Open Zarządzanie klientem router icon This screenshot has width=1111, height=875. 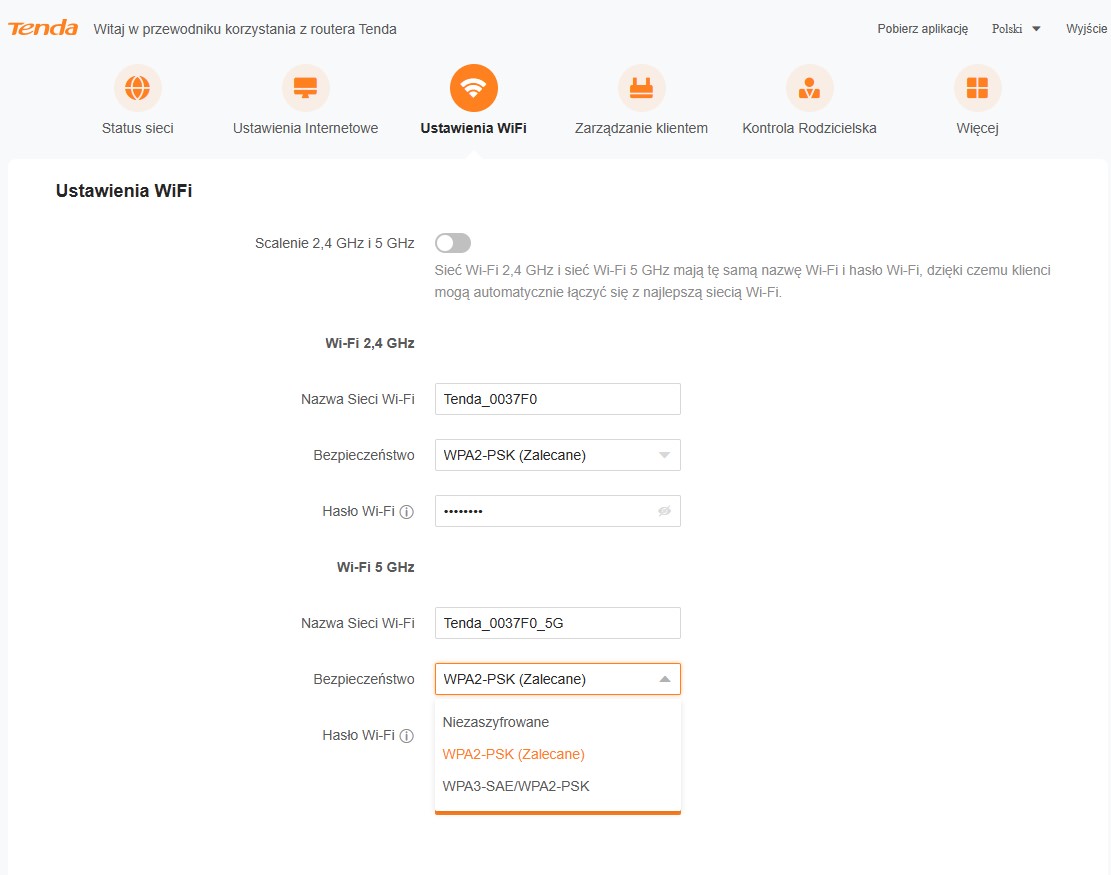(641, 88)
